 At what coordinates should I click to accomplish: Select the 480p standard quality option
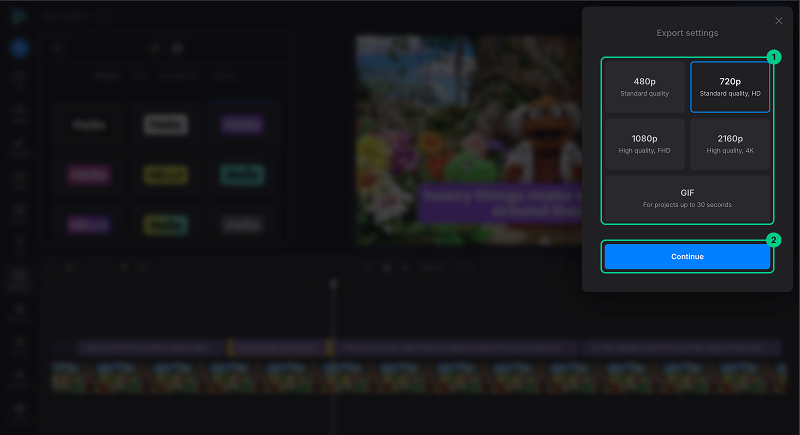click(644, 87)
